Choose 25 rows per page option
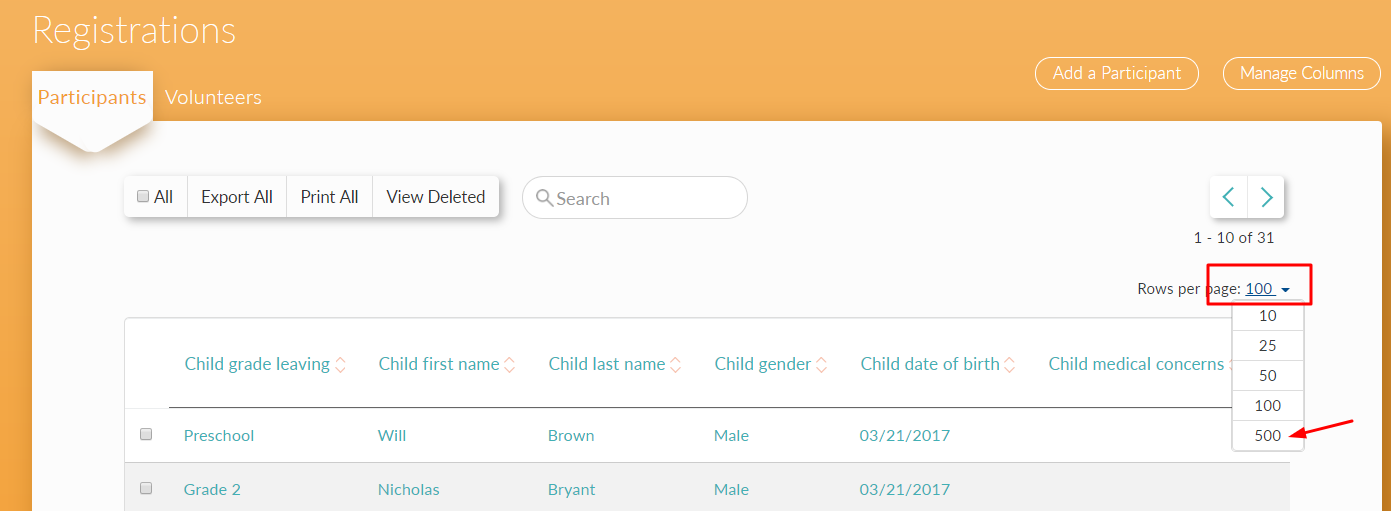Viewport: 1391px width, 511px height. (1267, 345)
